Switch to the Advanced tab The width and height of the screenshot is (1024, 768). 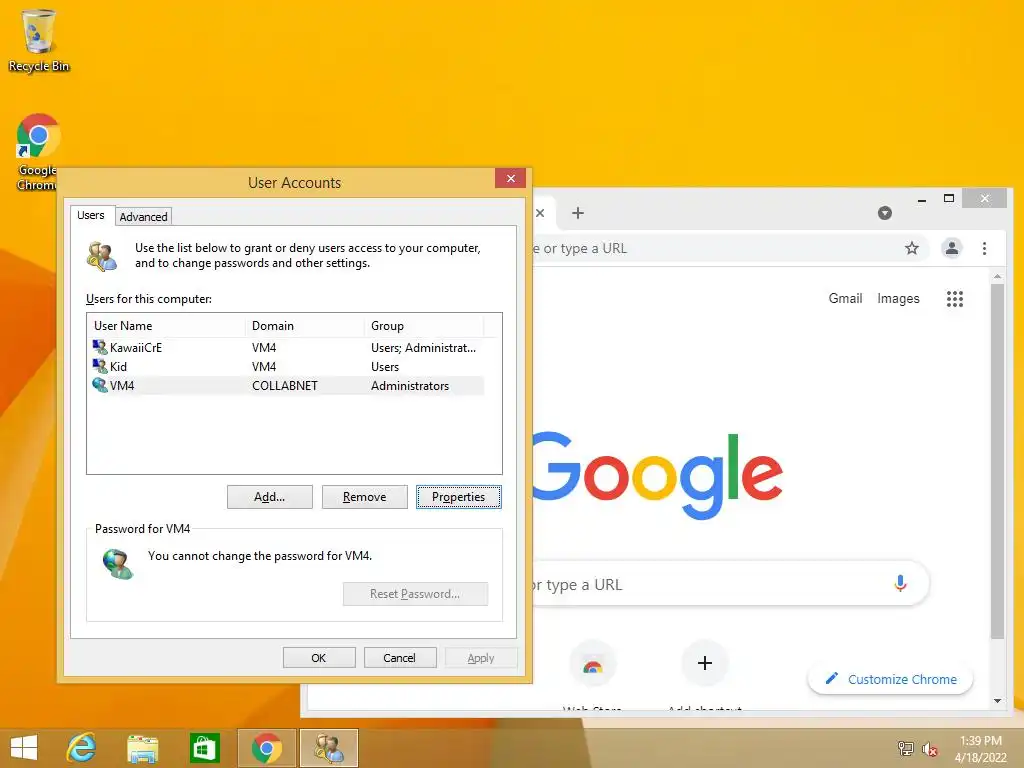point(143,217)
